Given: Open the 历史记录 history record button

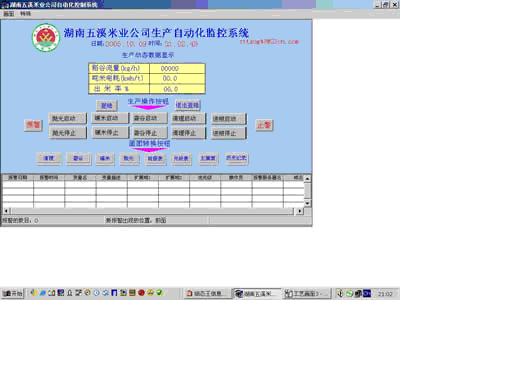Looking at the screenshot, I should click(x=236, y=158).
